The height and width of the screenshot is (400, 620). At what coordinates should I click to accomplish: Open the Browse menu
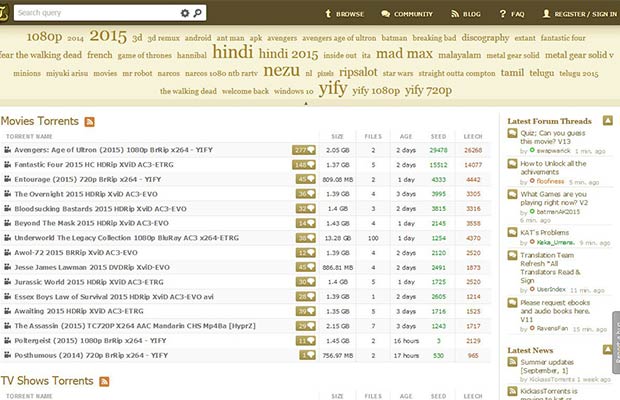pyautogui.click(x=345, y=15)
